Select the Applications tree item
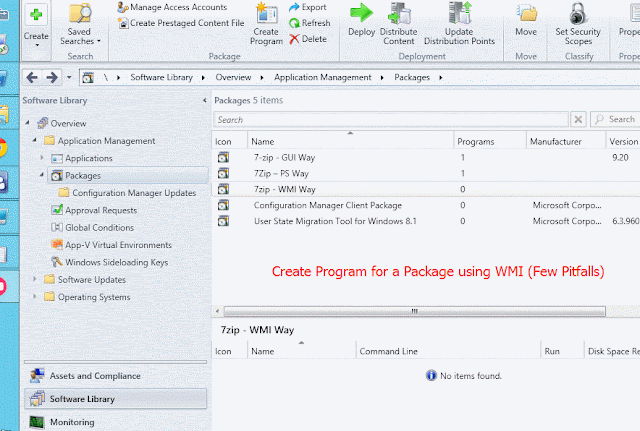The height and width of the screenshot is (431, 640). click(x=89, y=158)
